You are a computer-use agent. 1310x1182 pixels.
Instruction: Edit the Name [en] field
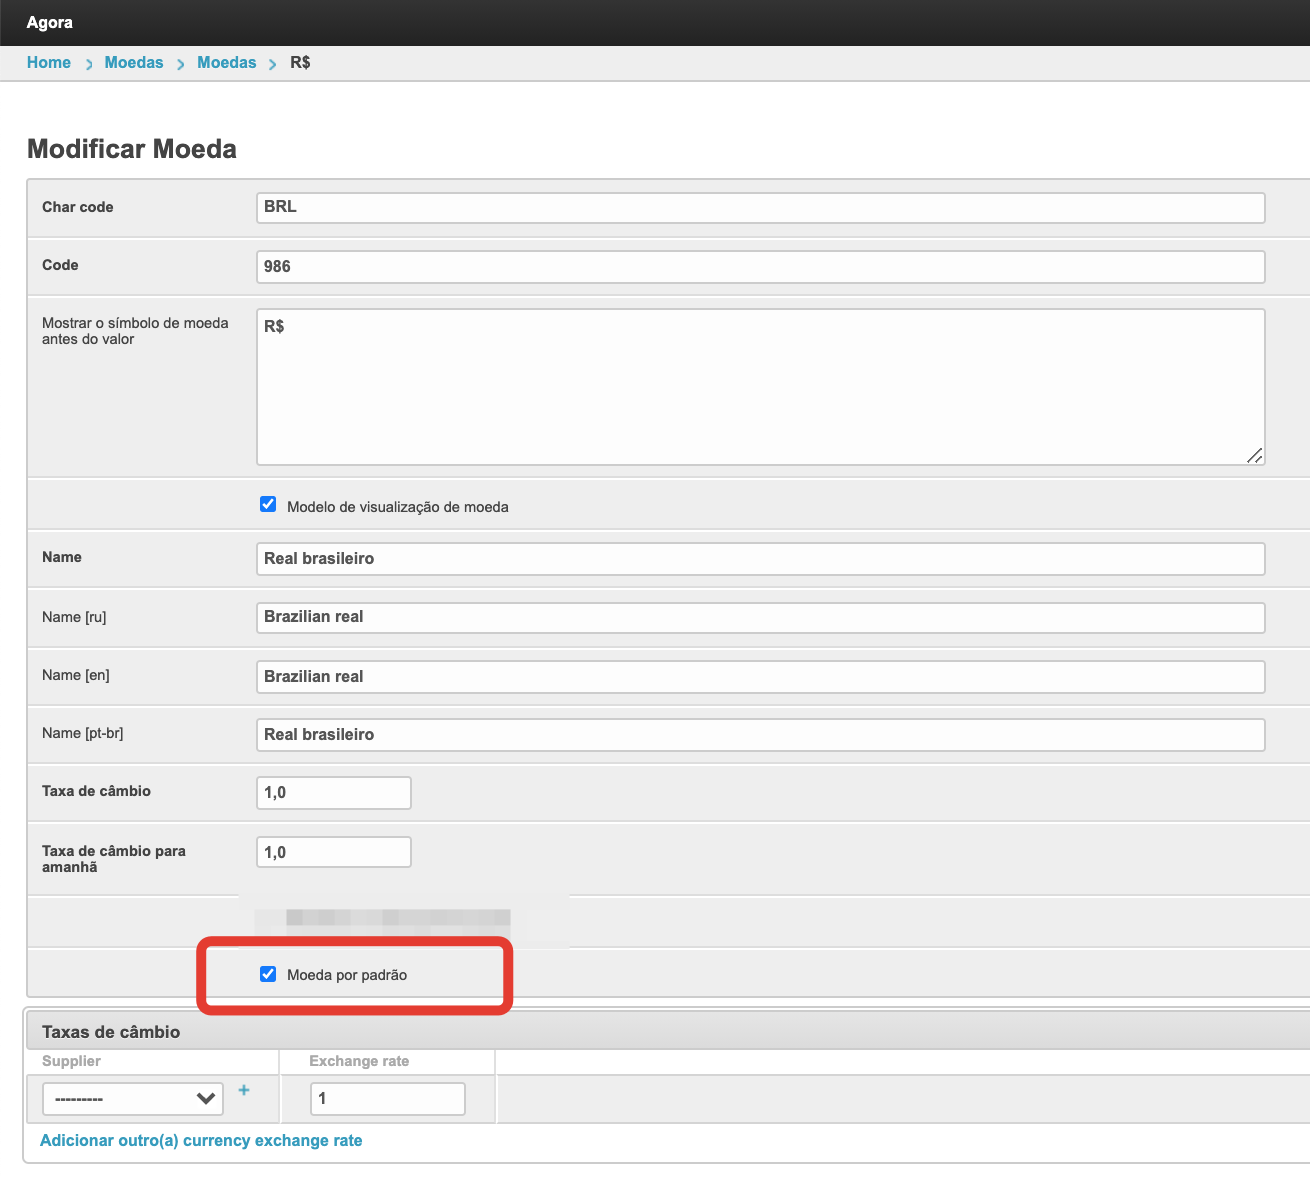pos(760,677)
